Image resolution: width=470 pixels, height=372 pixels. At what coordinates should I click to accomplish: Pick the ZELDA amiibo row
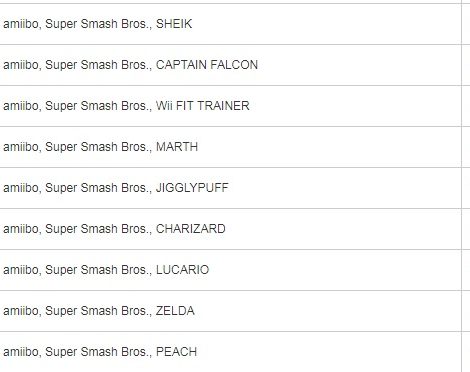click(231, 311)
